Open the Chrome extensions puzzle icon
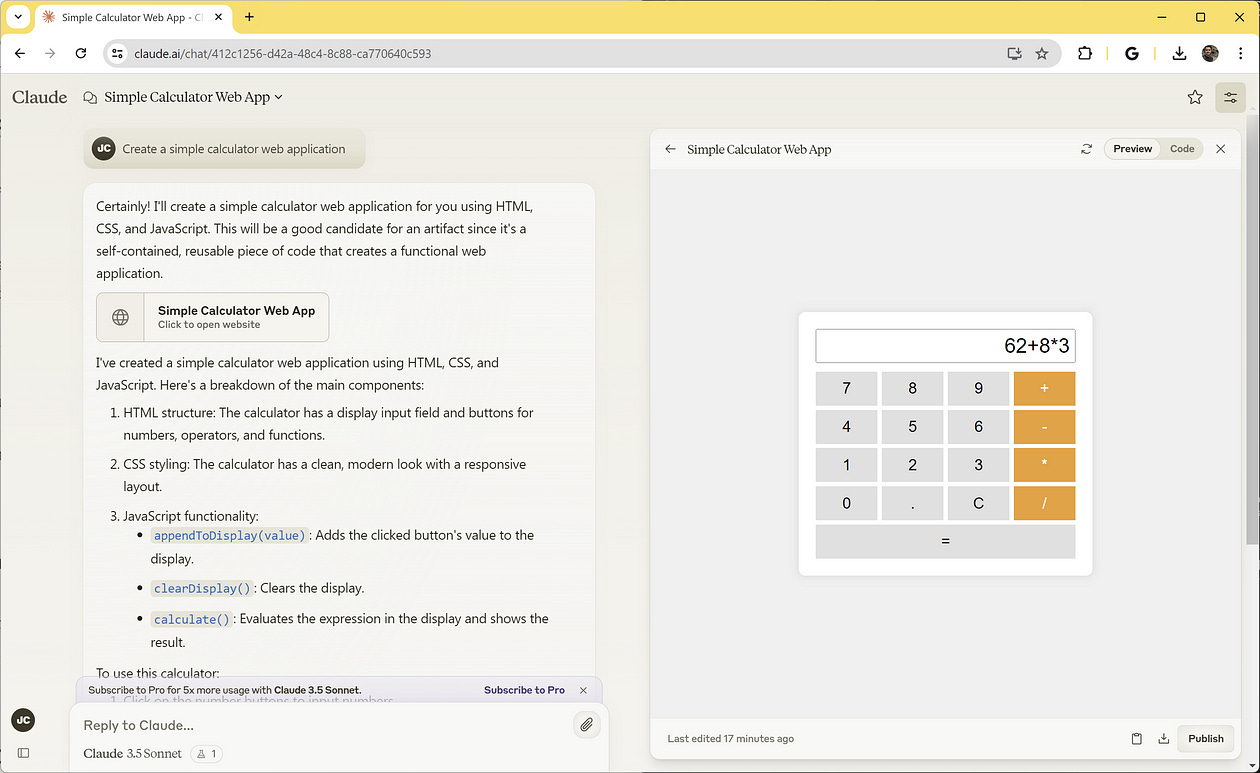This screenshot has width=1260, height=773. pos(1085,53)
